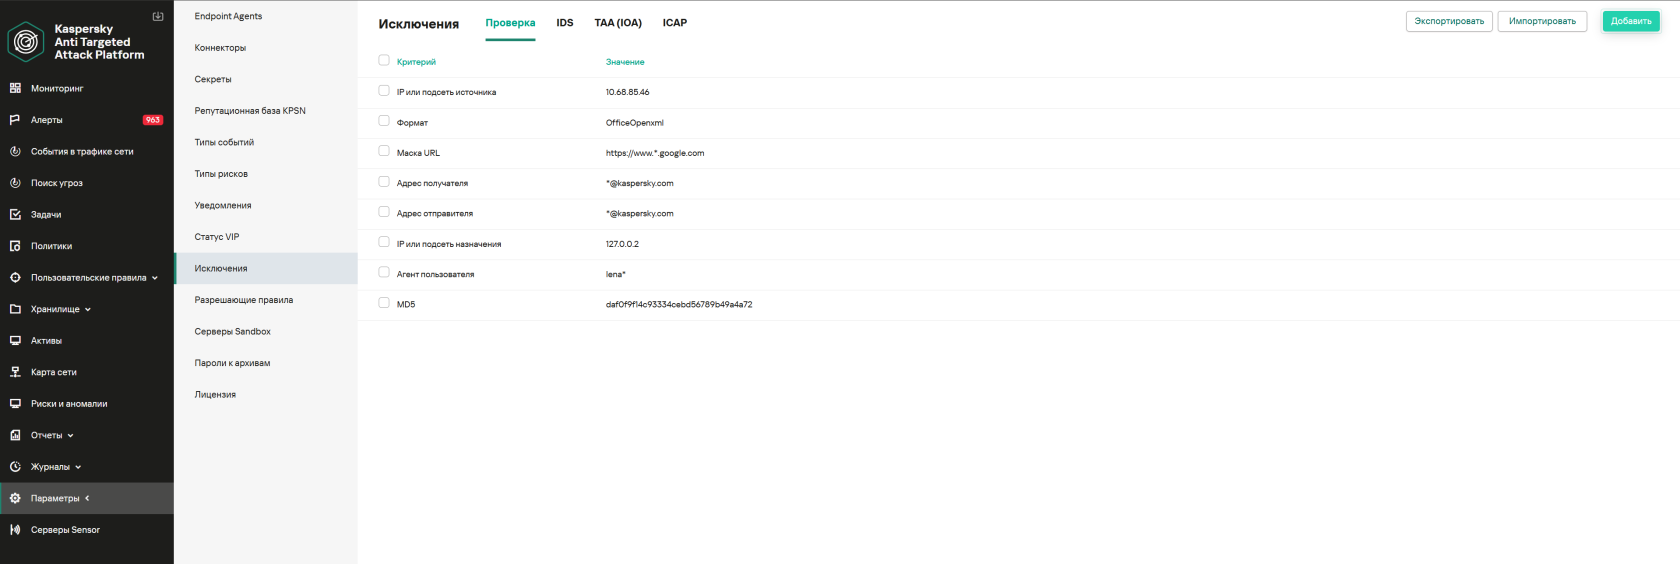Click the Monitoring dashboard icon in sidebar
The width and height of the screenshot is (1680, 564).
[x=15, y=88]
